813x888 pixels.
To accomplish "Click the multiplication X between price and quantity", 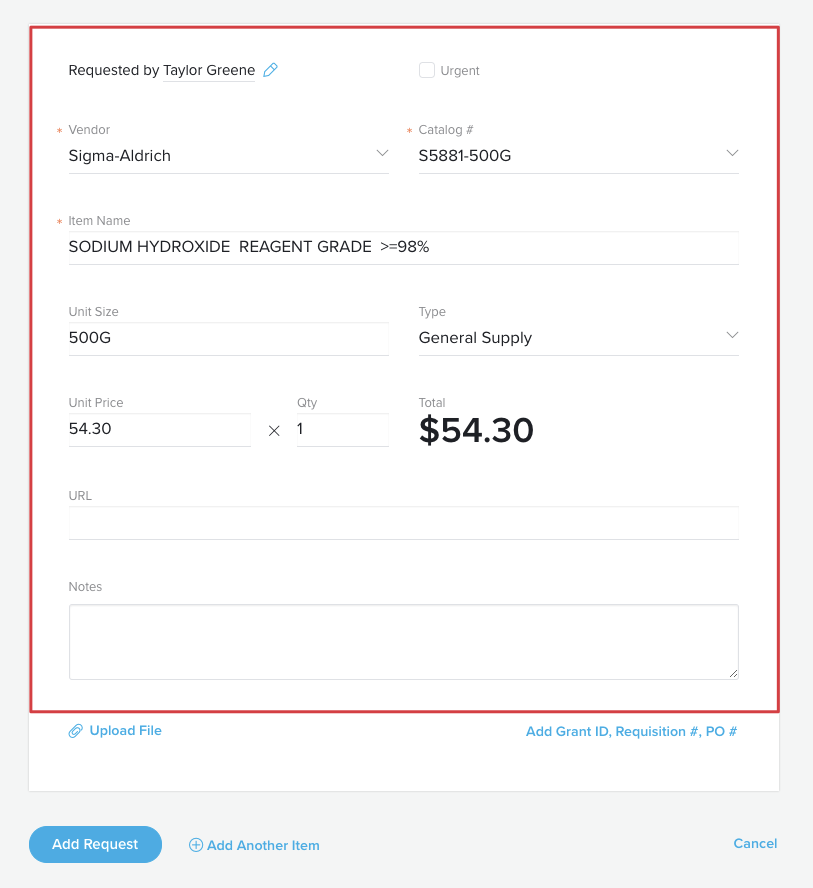I will [274, 431].
